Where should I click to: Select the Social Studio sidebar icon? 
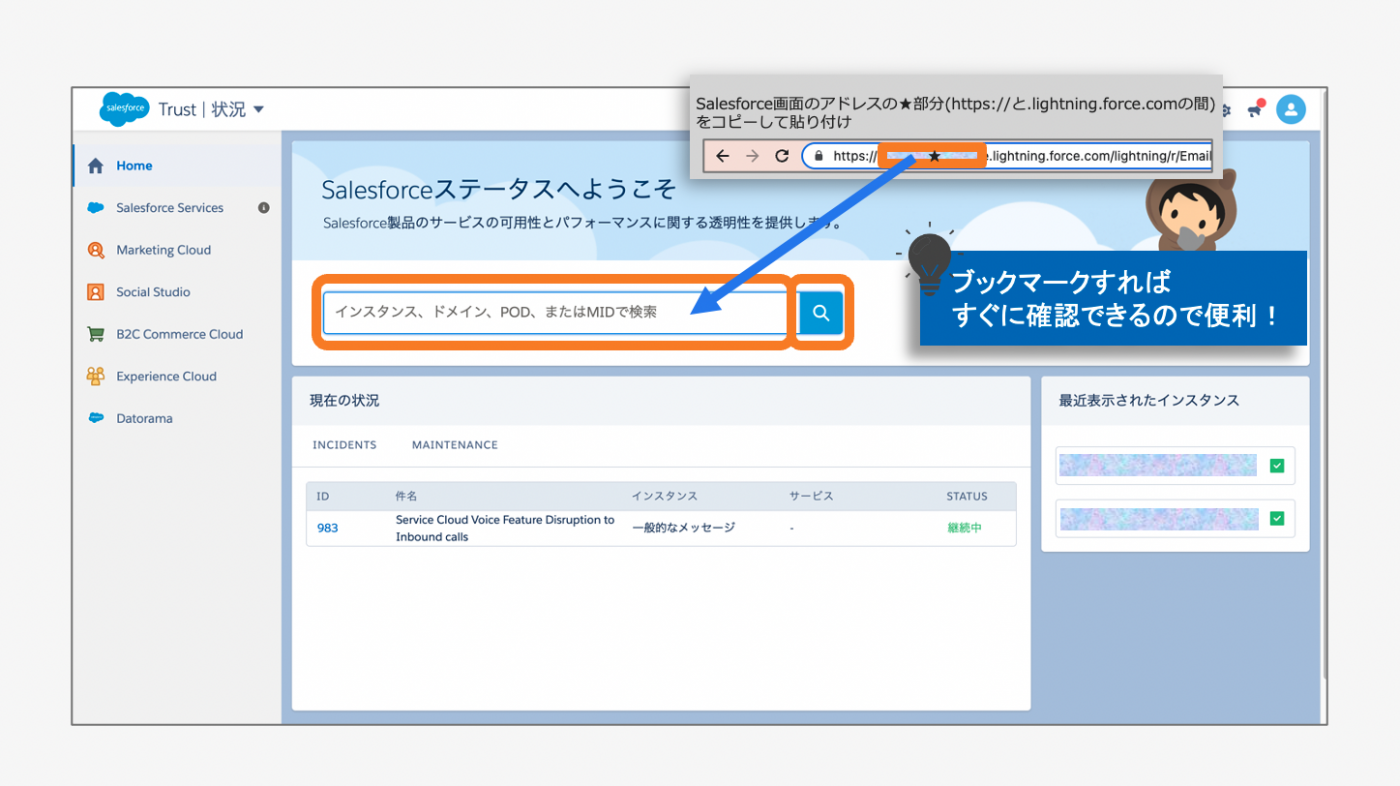(x=96, y=292)
